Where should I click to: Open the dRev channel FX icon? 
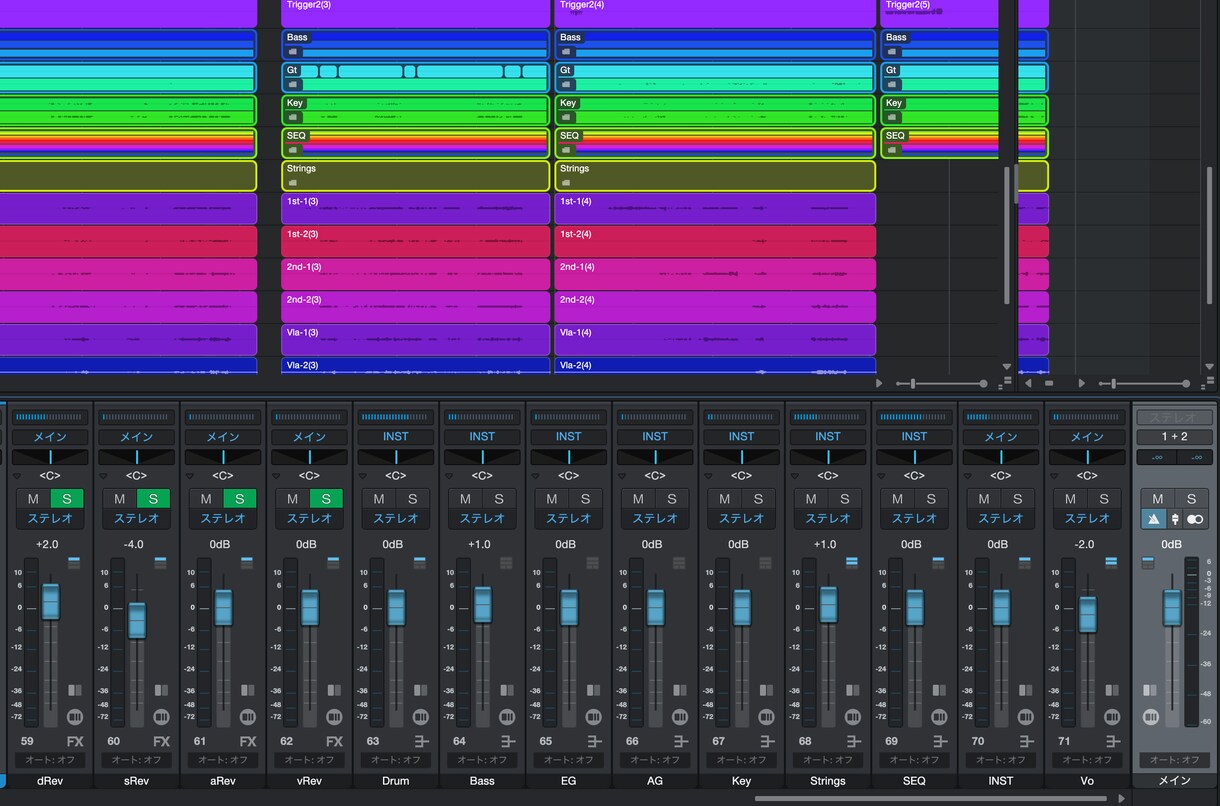coord(75,741)
